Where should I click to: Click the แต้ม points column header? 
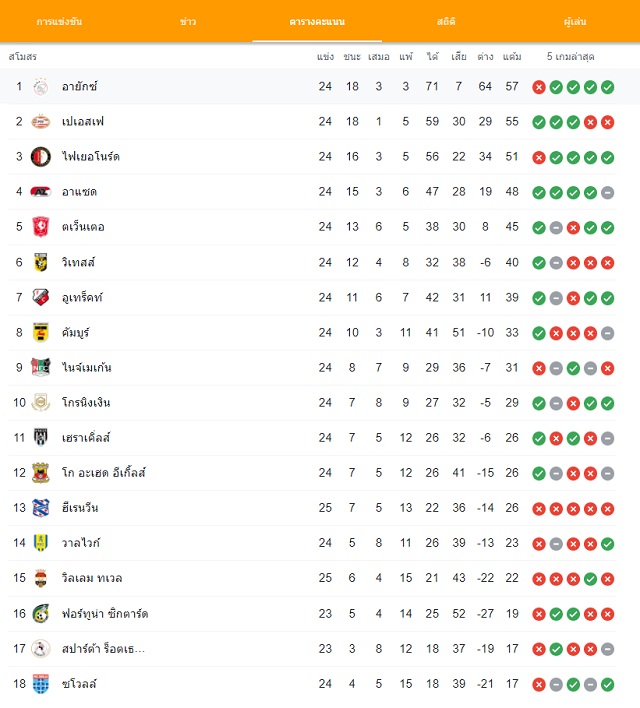point(512,57)
